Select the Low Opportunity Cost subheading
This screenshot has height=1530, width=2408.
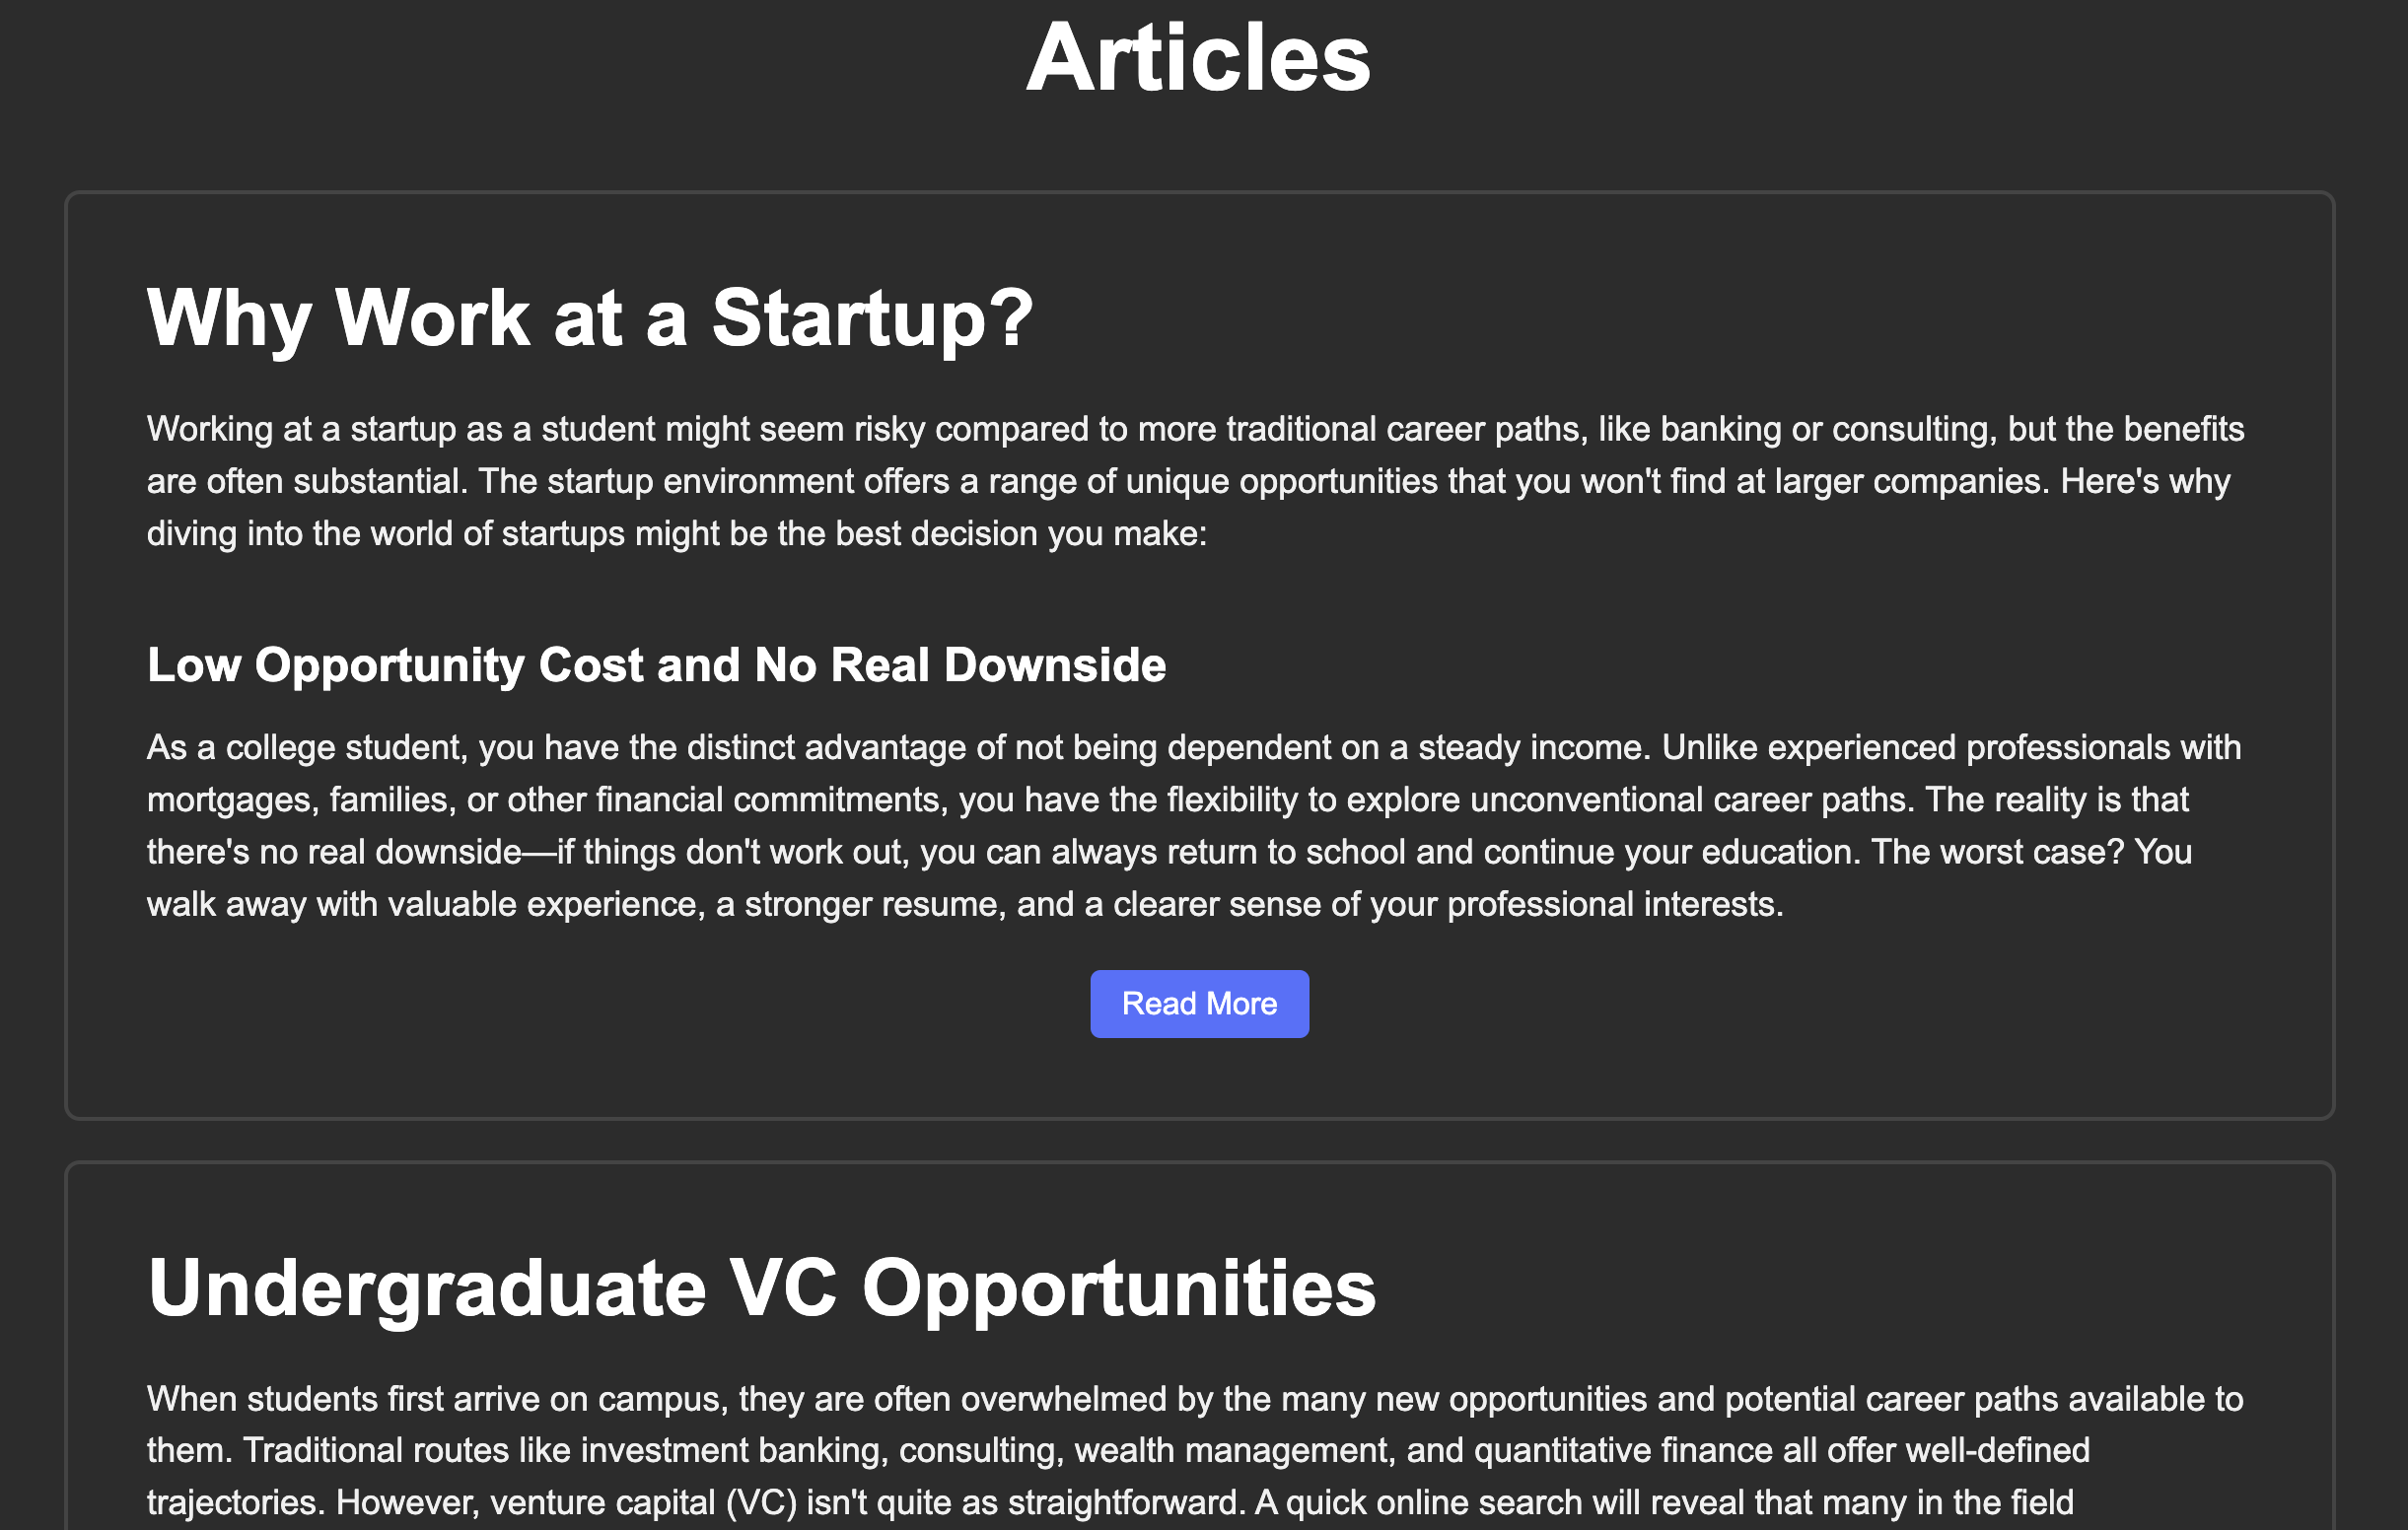[656, 665]
